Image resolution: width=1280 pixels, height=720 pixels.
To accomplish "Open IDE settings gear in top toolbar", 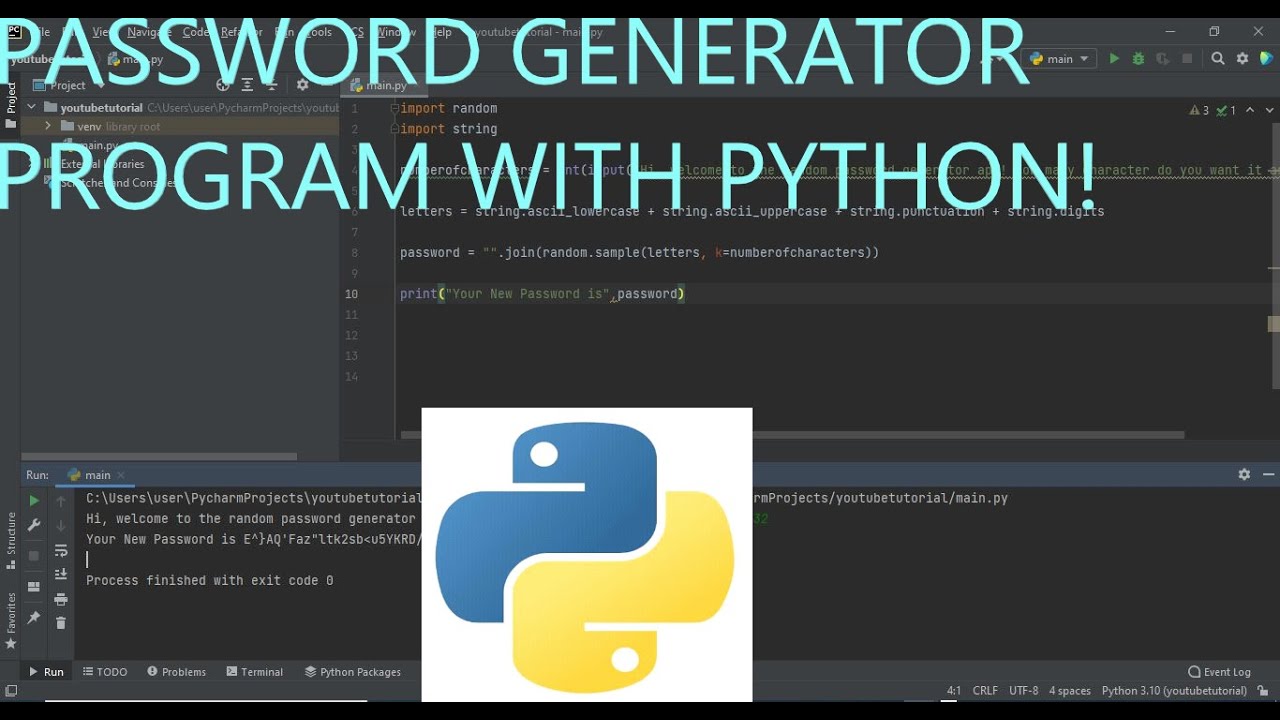I will pyautogui.click(x=1242, y=59).
